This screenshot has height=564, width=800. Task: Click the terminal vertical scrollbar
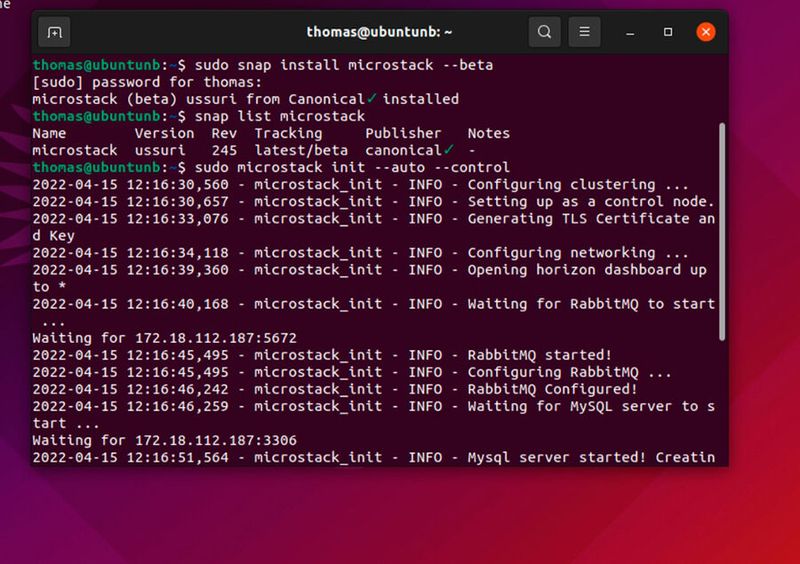coord(722,231)
